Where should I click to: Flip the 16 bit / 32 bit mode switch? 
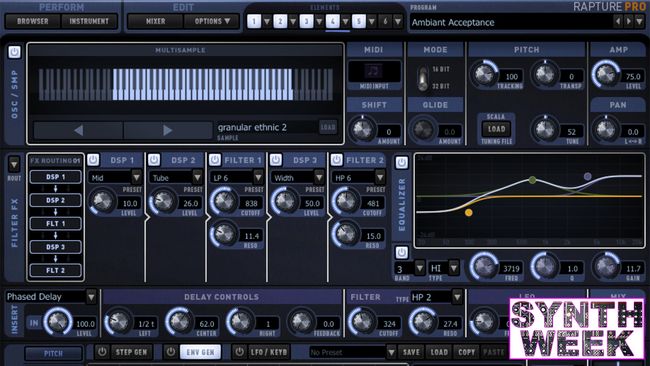pos(422,78)
